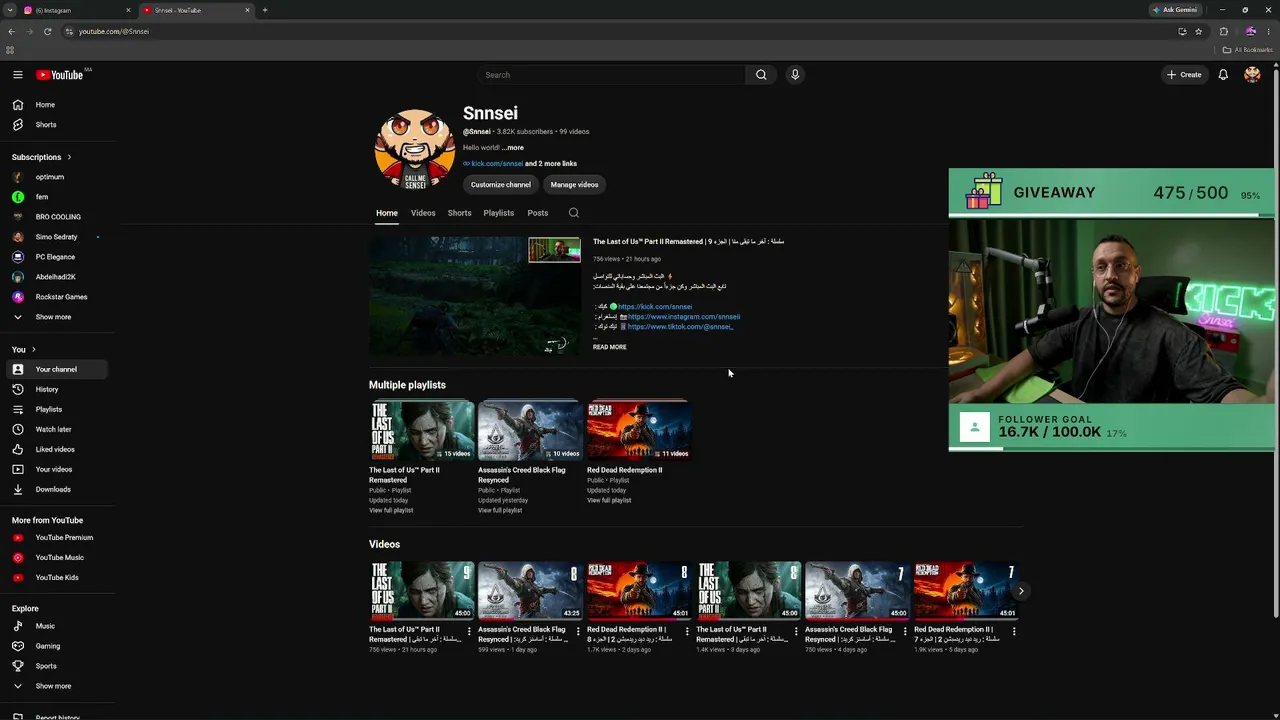Reload the browser page

pyautogui.click(x=47, y=31)
